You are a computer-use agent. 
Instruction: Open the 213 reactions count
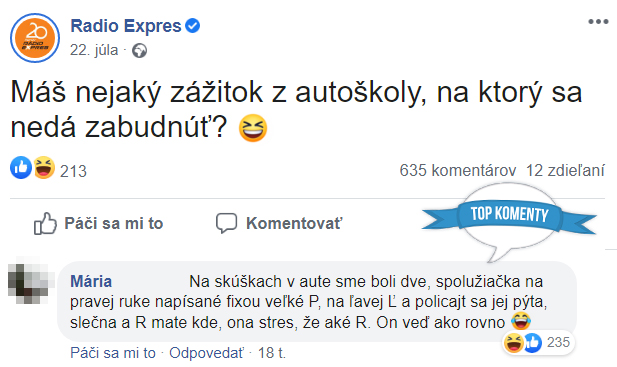point(73,171)
